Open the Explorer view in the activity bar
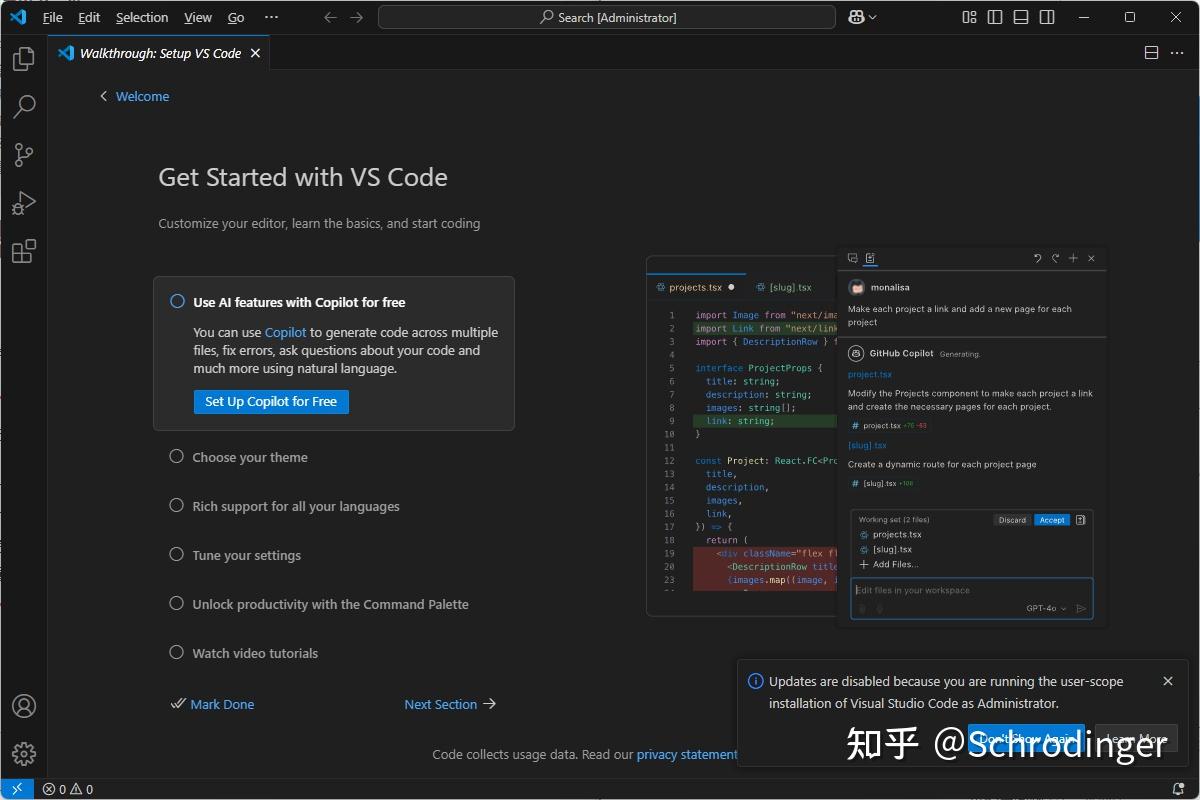 (x=23, y=58)
